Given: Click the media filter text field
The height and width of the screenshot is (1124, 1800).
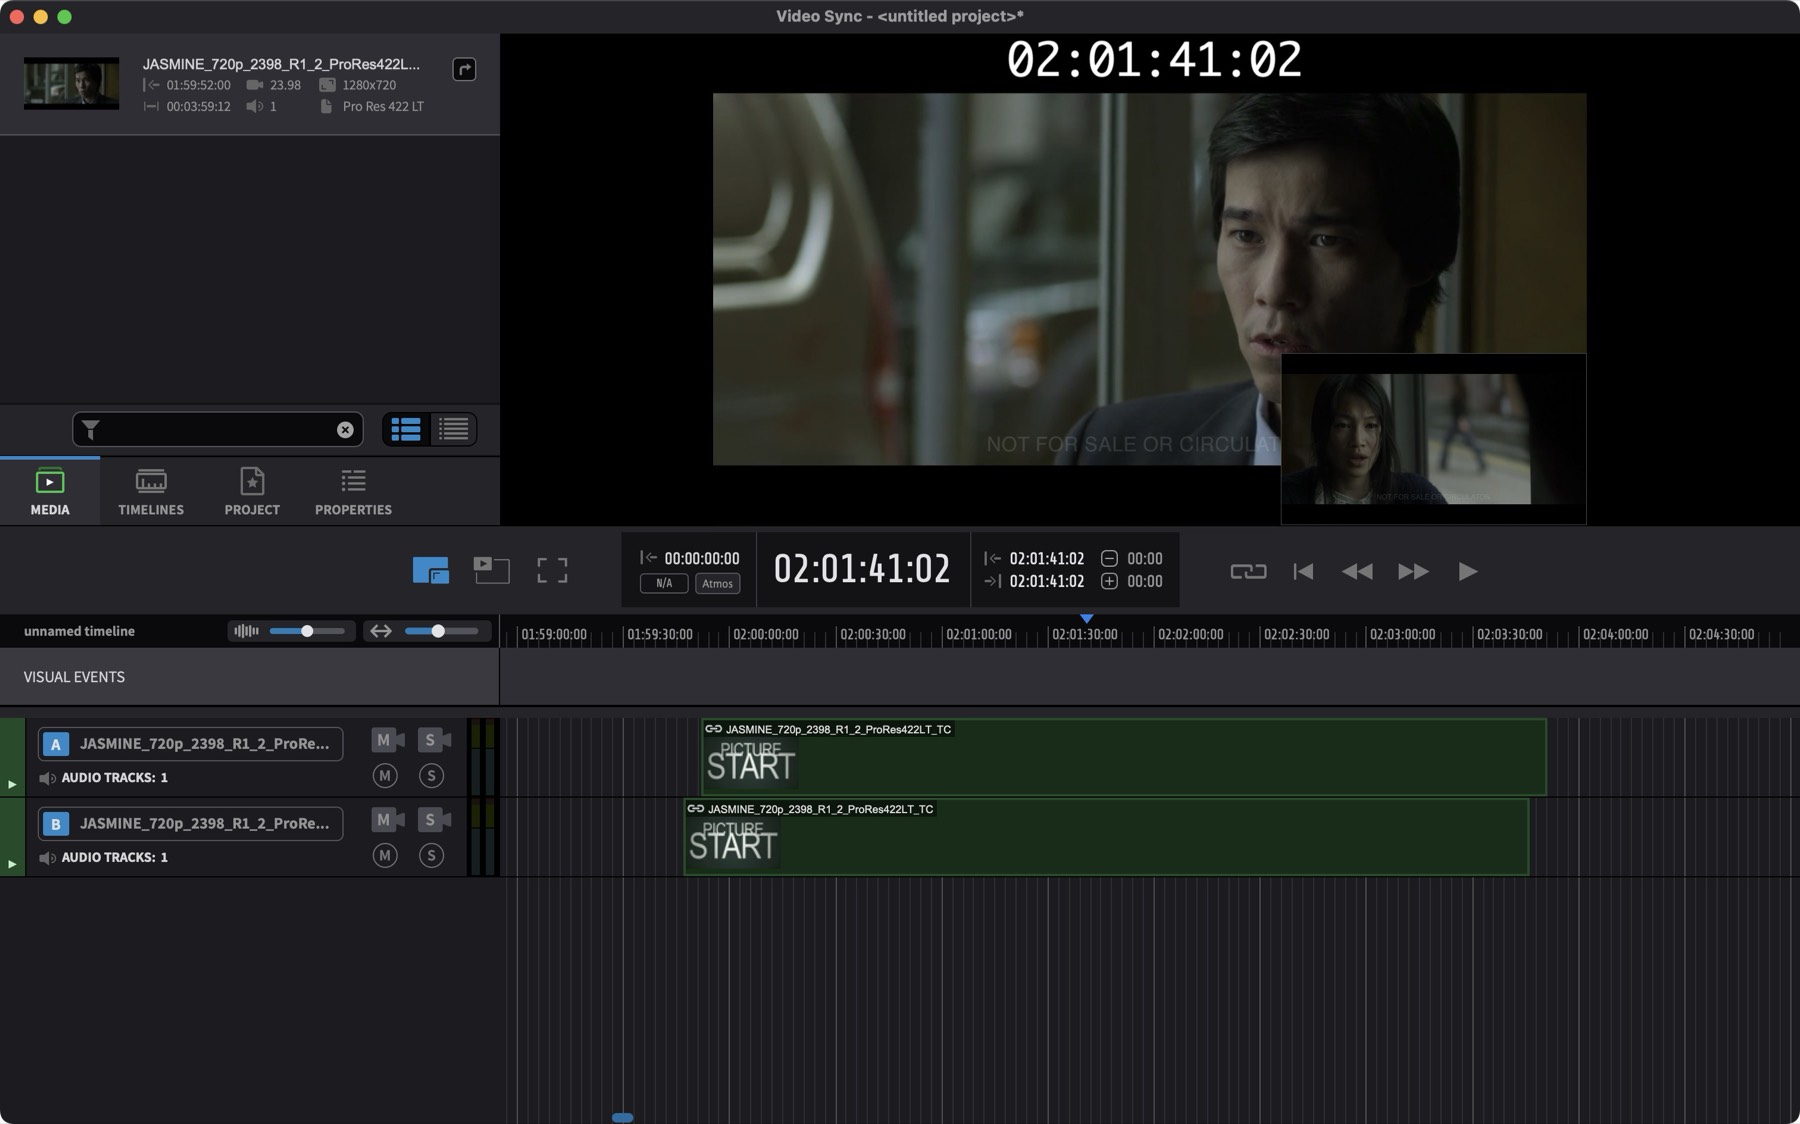Looking at the screenshot, I should [217, 430].
